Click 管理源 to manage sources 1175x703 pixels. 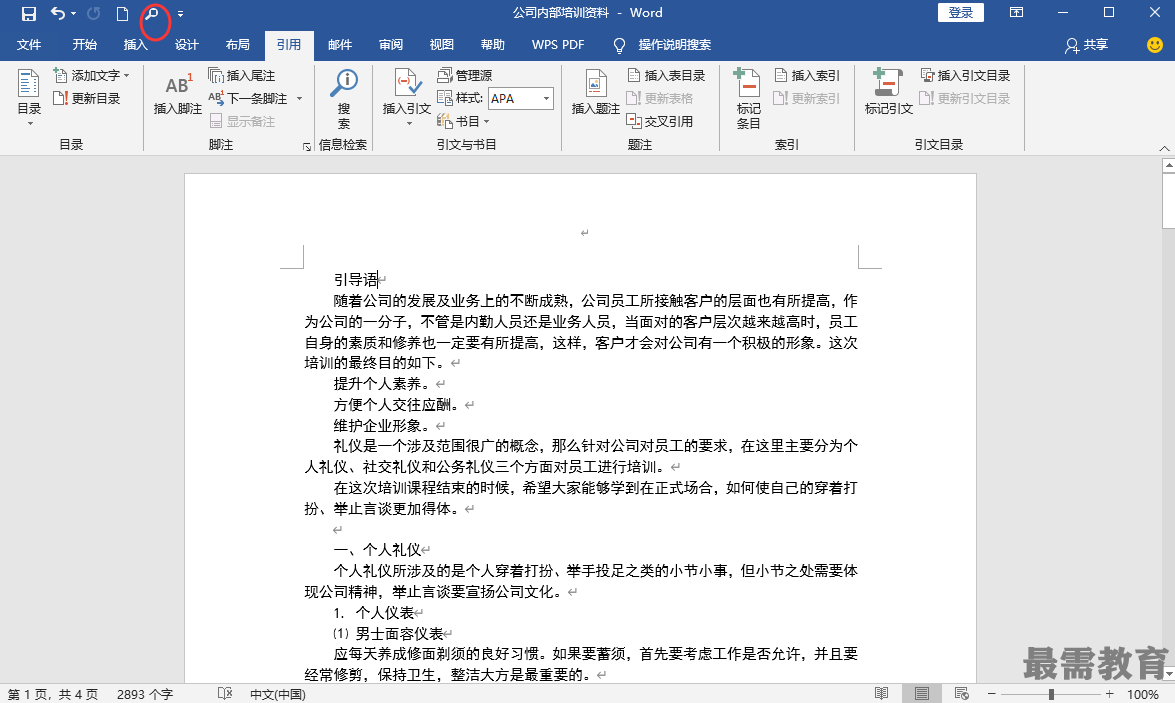(x=465, y=76)
